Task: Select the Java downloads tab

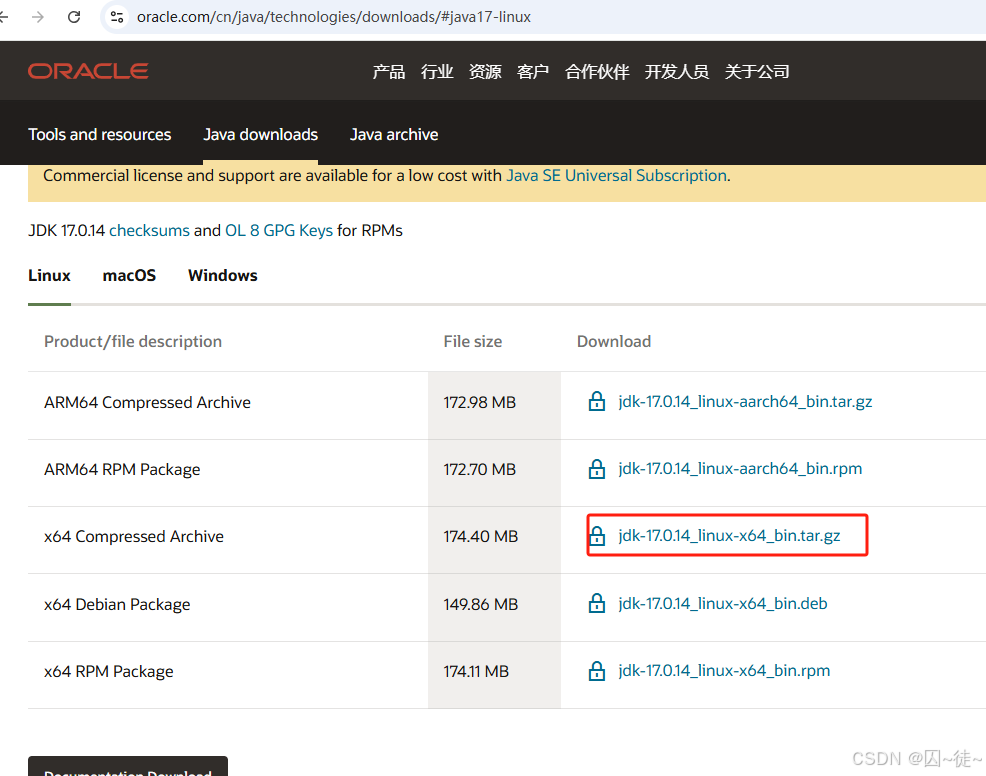Action: coord(260,135)
